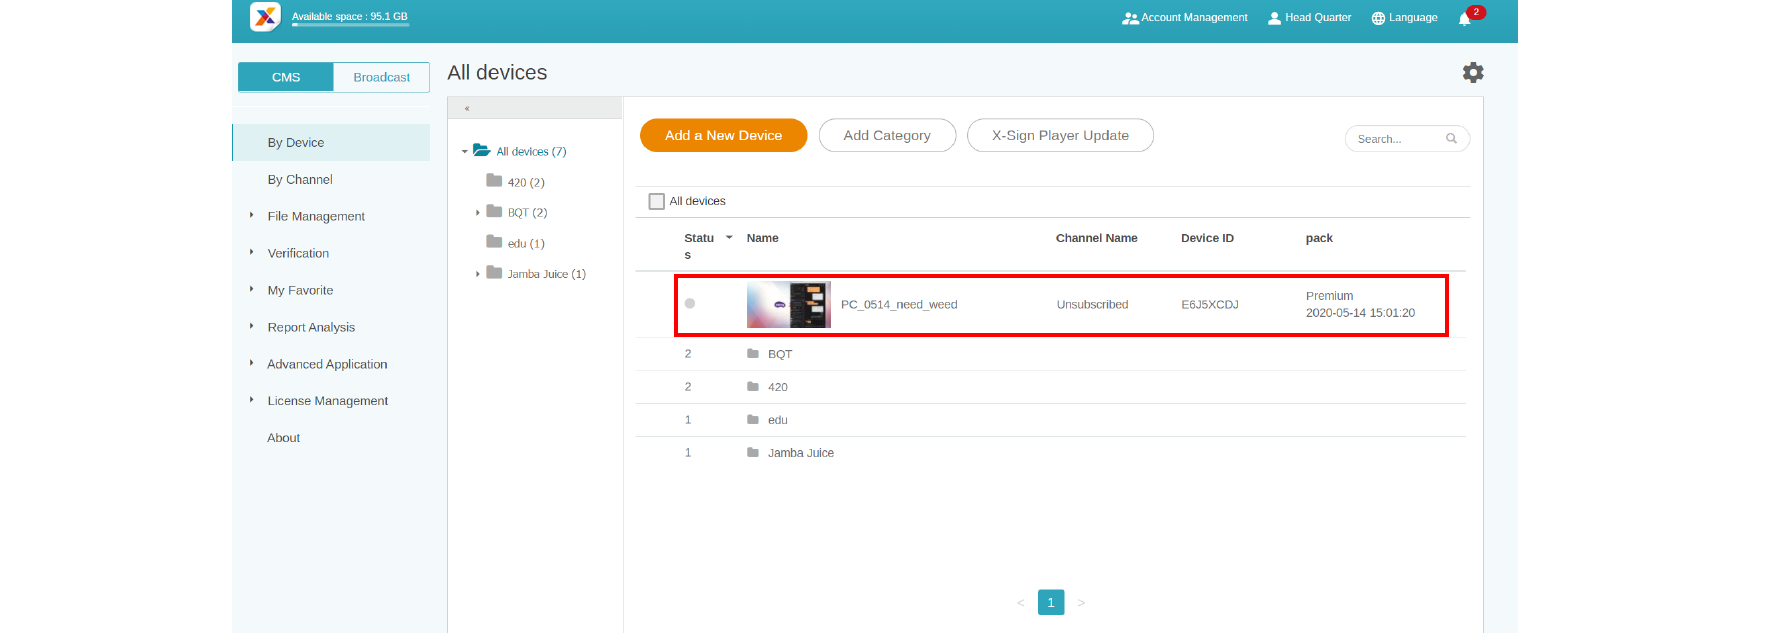Click the search magnifier icon
This screenshot has width=1769, height=633.
(x=1451, y=139)
